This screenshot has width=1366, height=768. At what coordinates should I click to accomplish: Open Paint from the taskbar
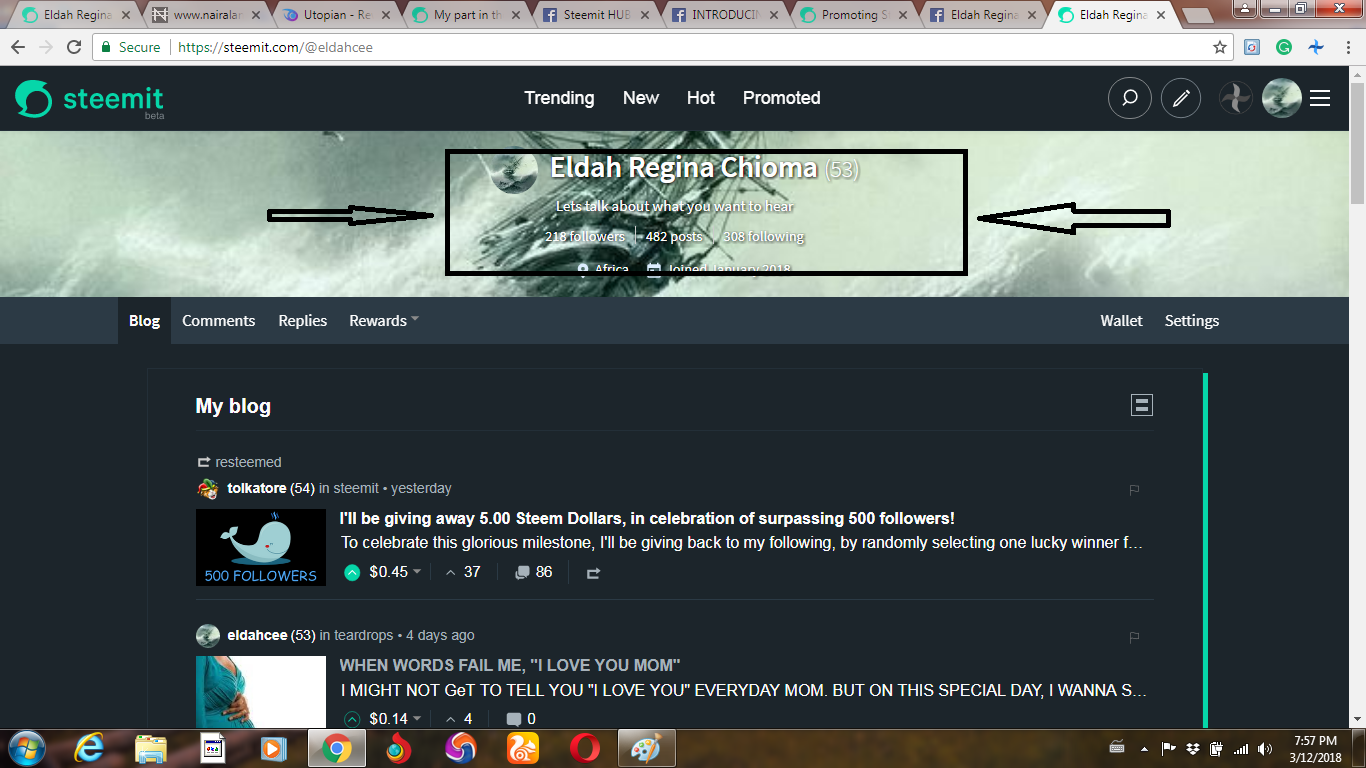pyautogui.click(x=647, y=748)
